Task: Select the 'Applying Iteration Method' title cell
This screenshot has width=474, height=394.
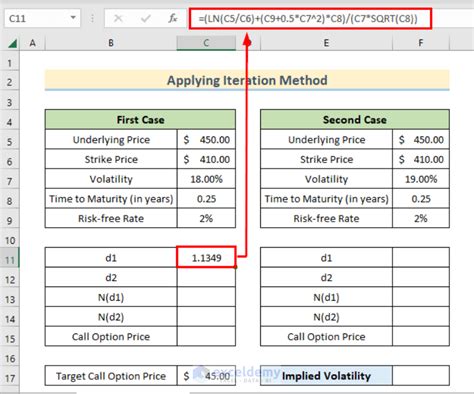Action: pos(247,80)
